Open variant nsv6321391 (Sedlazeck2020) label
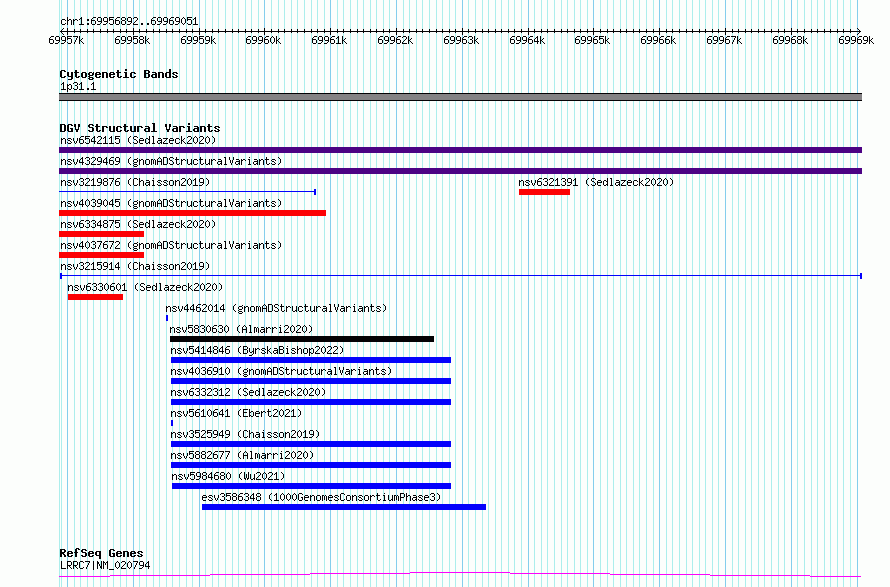890x587 pixels. (x=596, y=182)
